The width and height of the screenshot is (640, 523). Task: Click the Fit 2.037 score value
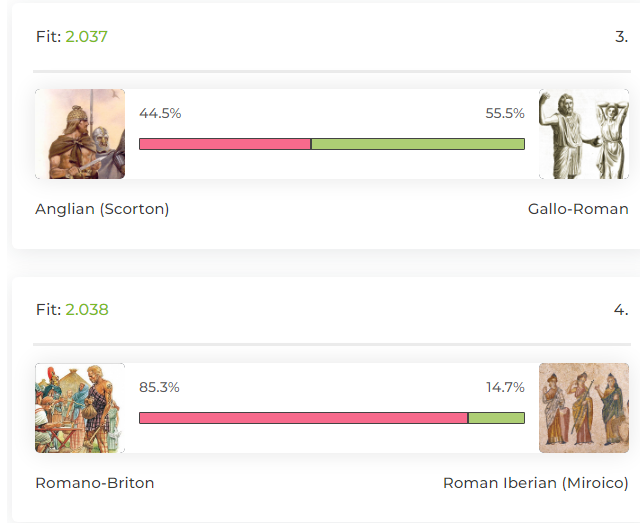pos(87,37)
